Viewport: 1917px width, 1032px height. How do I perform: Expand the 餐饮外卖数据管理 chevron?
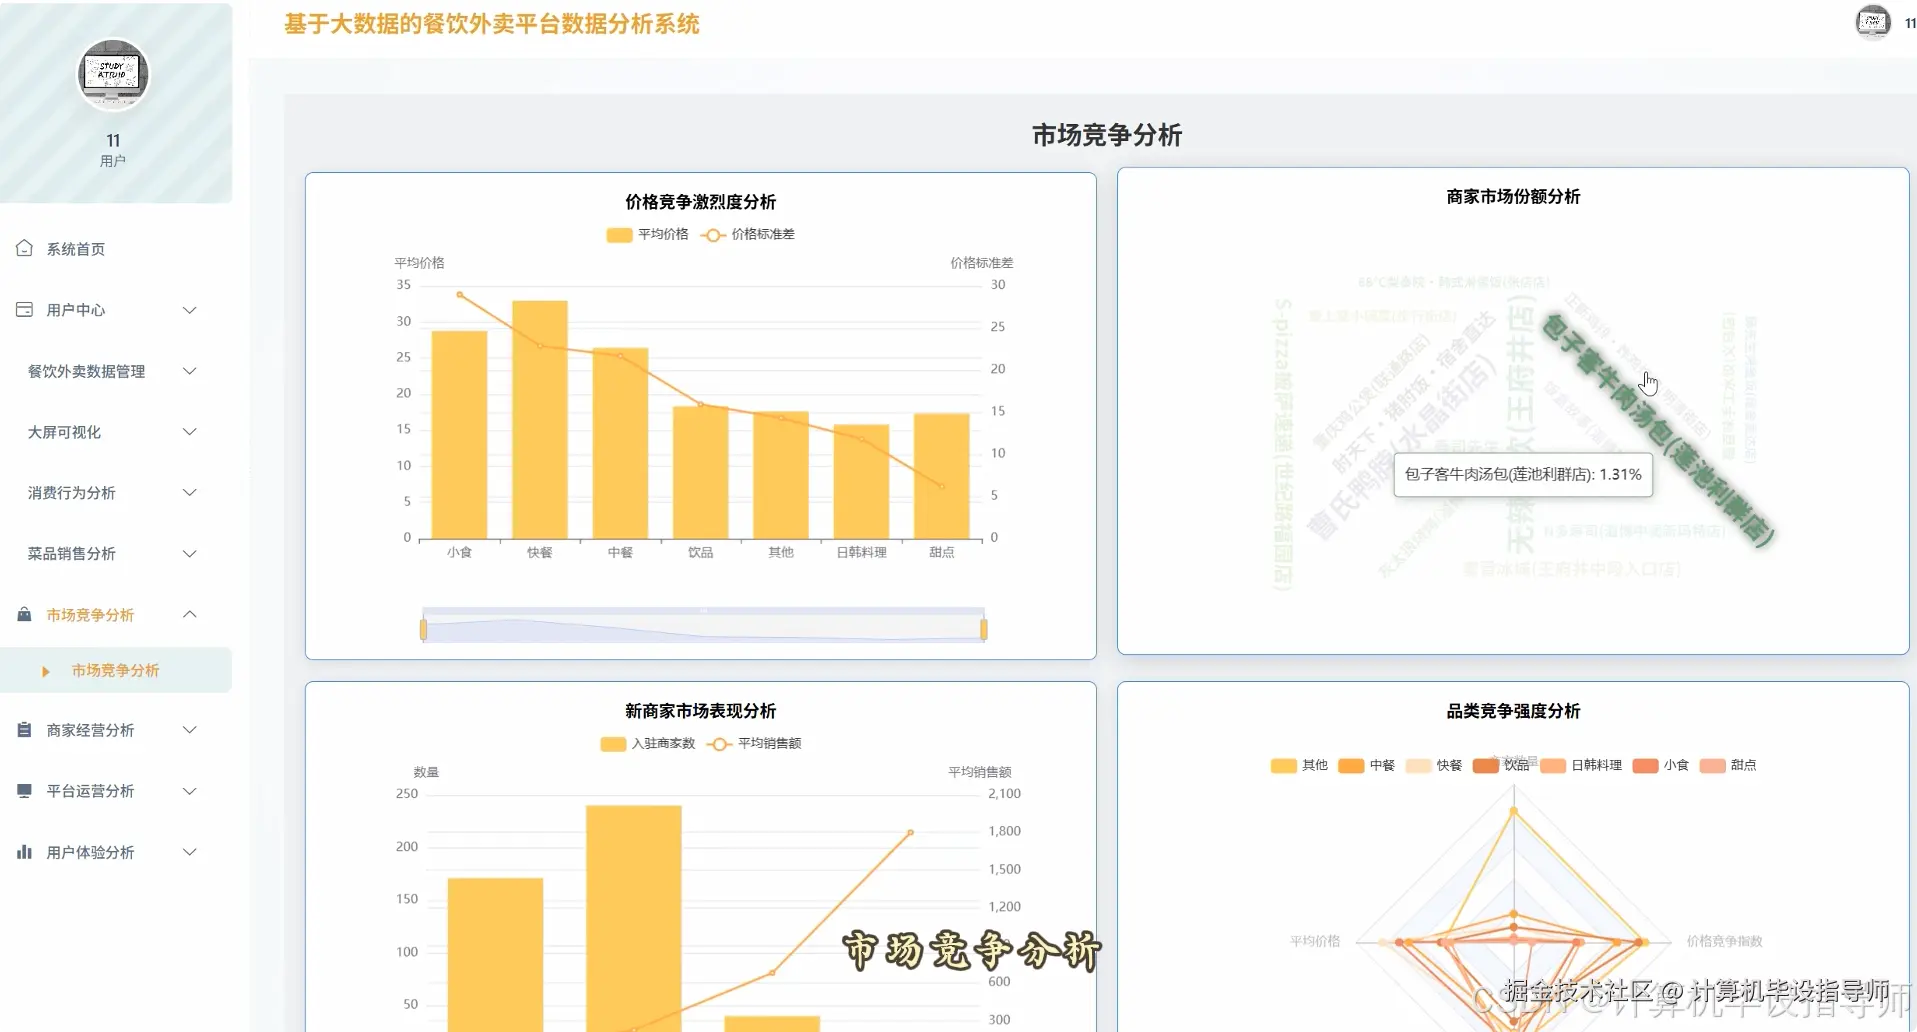point(190,371)
